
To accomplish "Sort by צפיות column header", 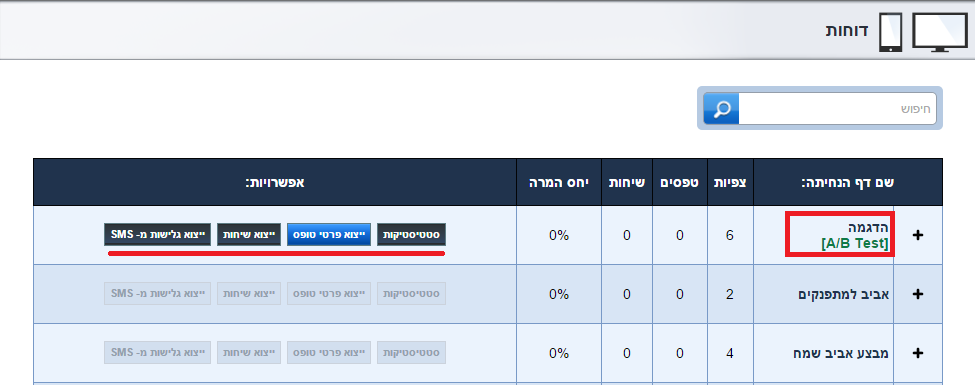I will coord(730,183).
